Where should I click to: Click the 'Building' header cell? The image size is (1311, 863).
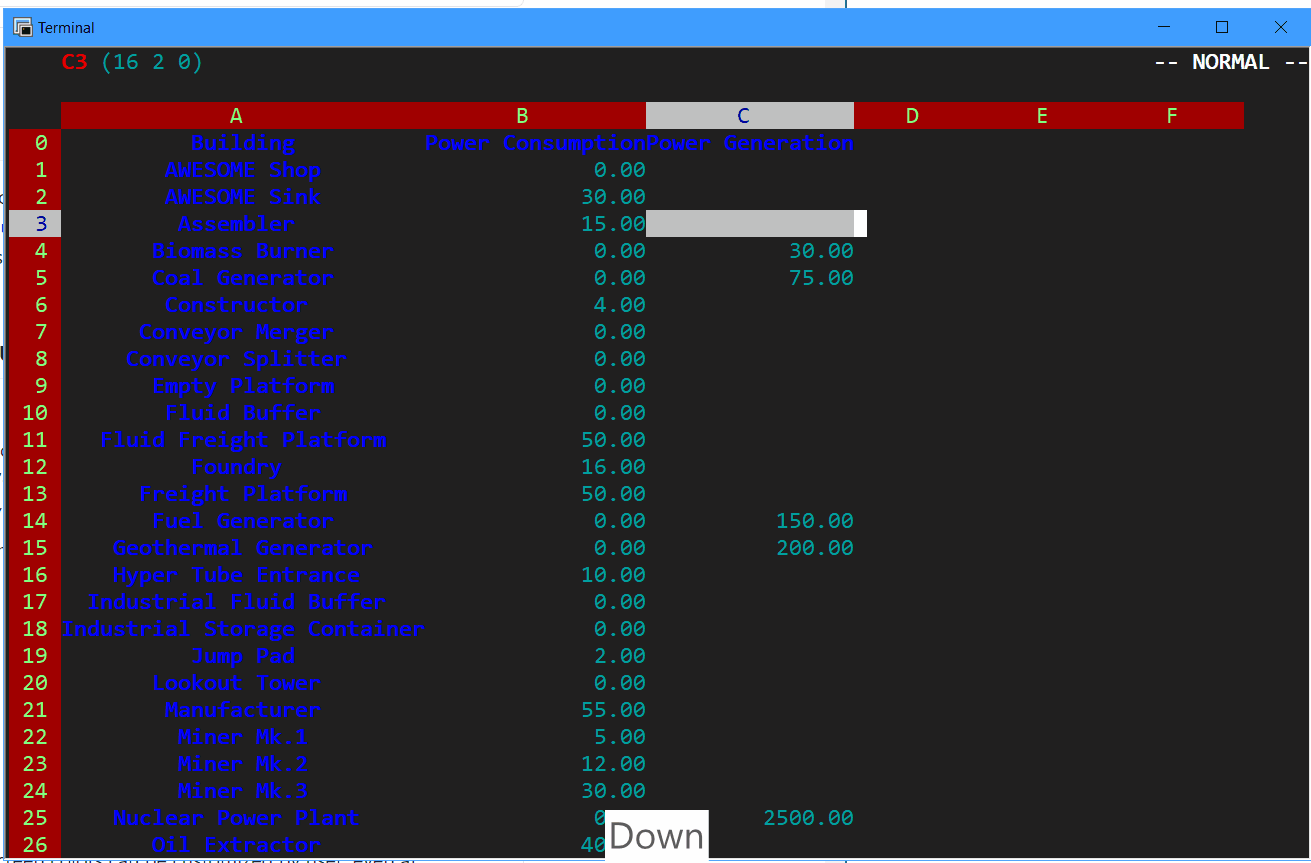[243, 143]
